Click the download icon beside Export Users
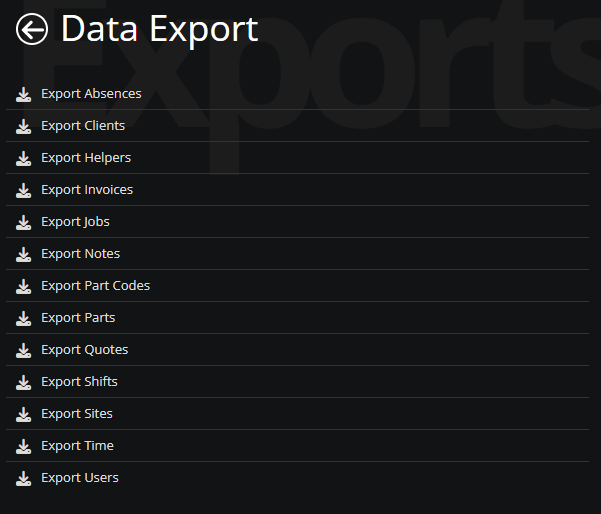The image size is (601, 514). click(23, 478)
